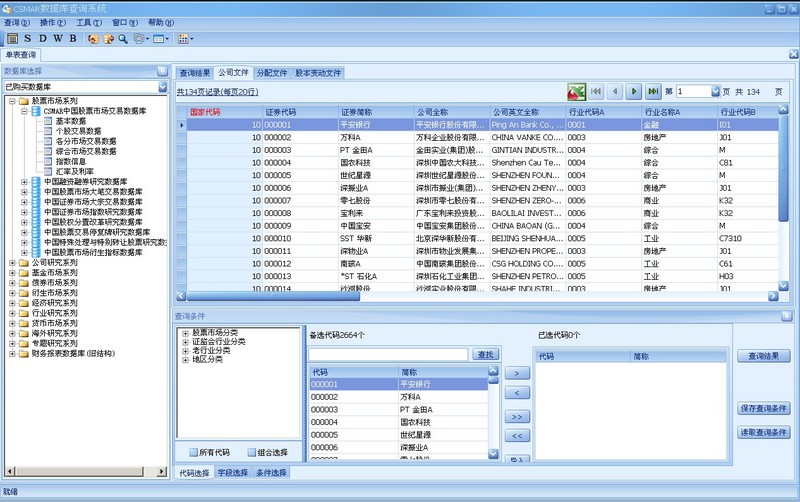Click the magnifier search toolbar icon
800x502 pixels.
pos(123,39)
